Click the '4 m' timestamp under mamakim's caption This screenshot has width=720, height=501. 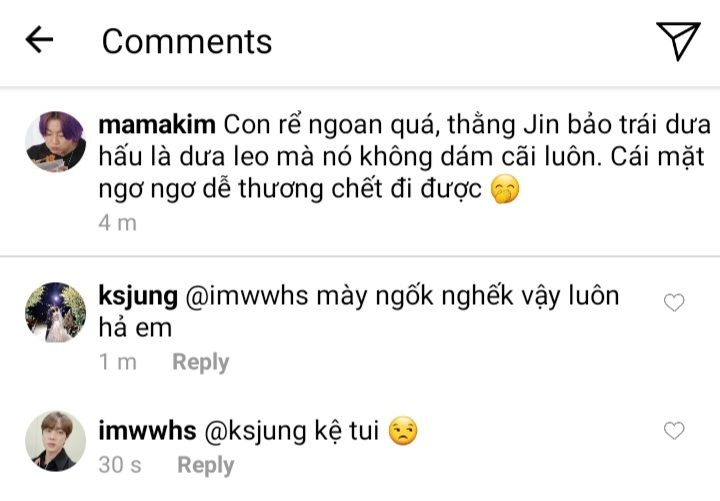(118, 223)
